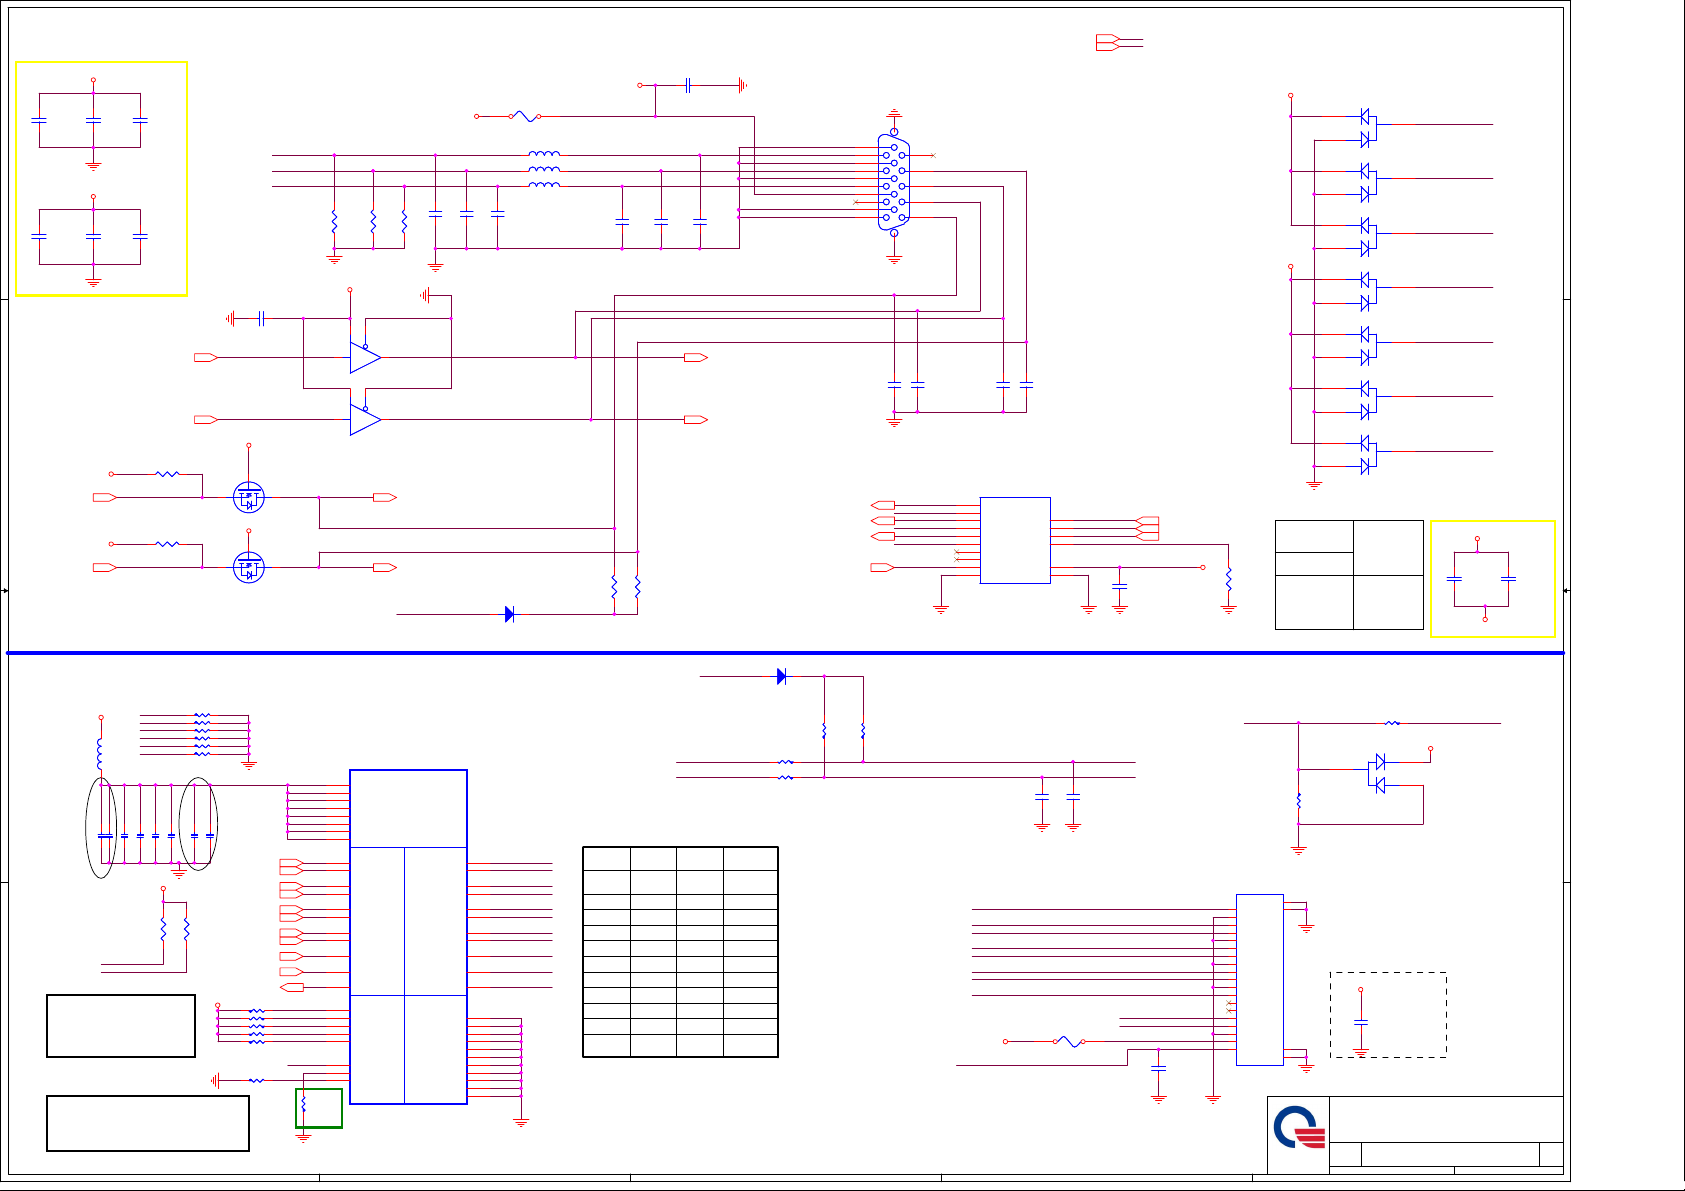The image size is (1685, 1191).
Task: Click the dual-diode pair in the lower-right circuit
Action: 1377,774
